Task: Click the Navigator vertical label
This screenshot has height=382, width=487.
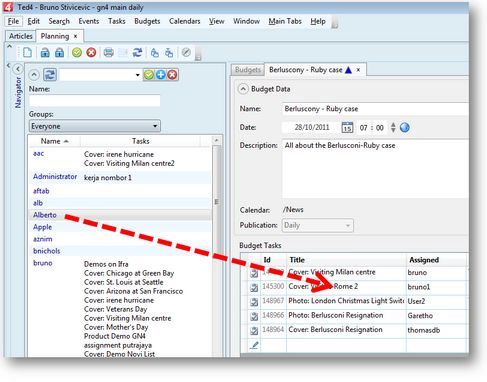Action: 18,93
